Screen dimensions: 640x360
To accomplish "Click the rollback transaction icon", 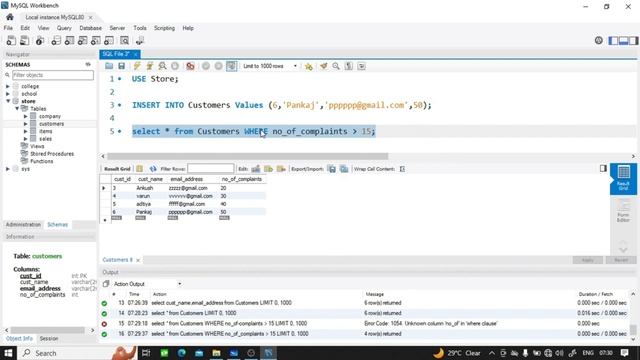I will tap(218, 66).
